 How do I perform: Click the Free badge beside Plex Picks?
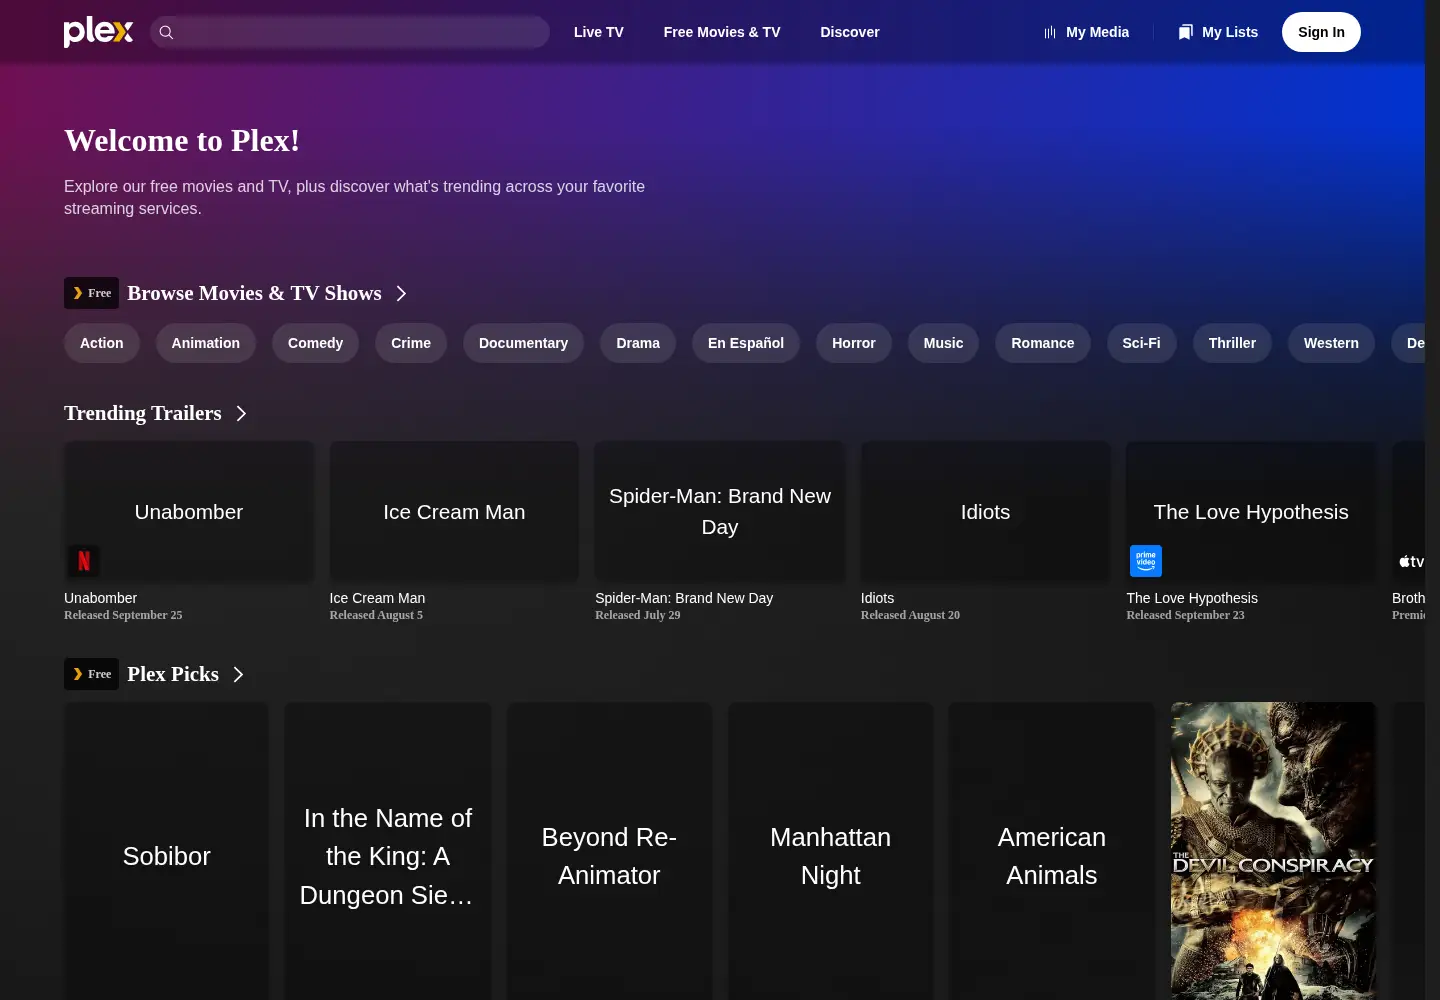coord(91,674)
